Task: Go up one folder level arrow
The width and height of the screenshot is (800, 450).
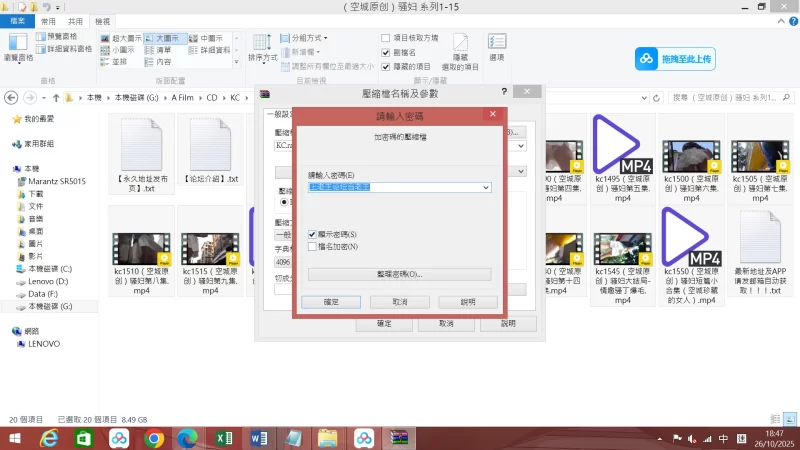Action: pyautogui.click(x=56, y=97)
